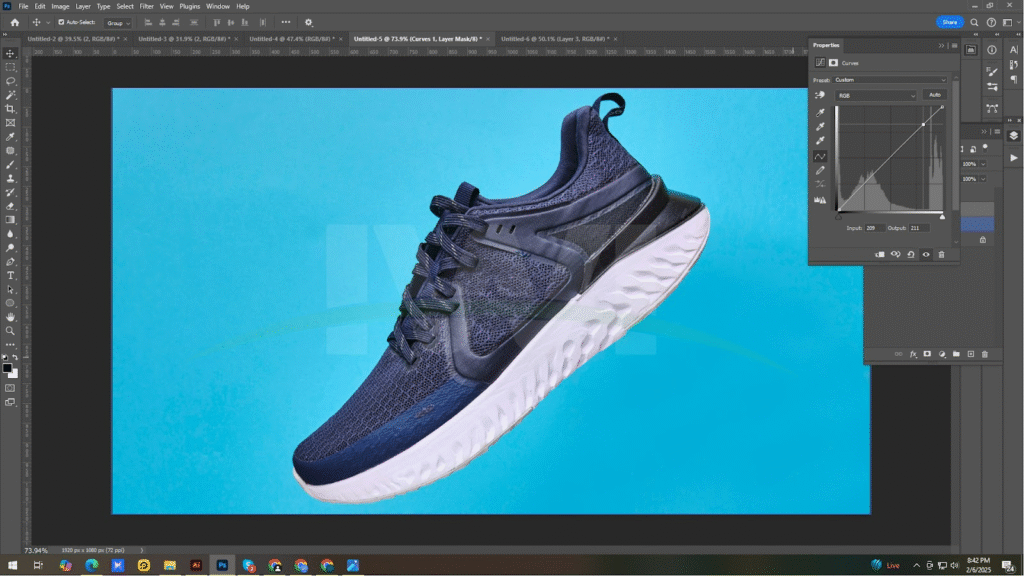Select the Lasso tool

point(10,81)
